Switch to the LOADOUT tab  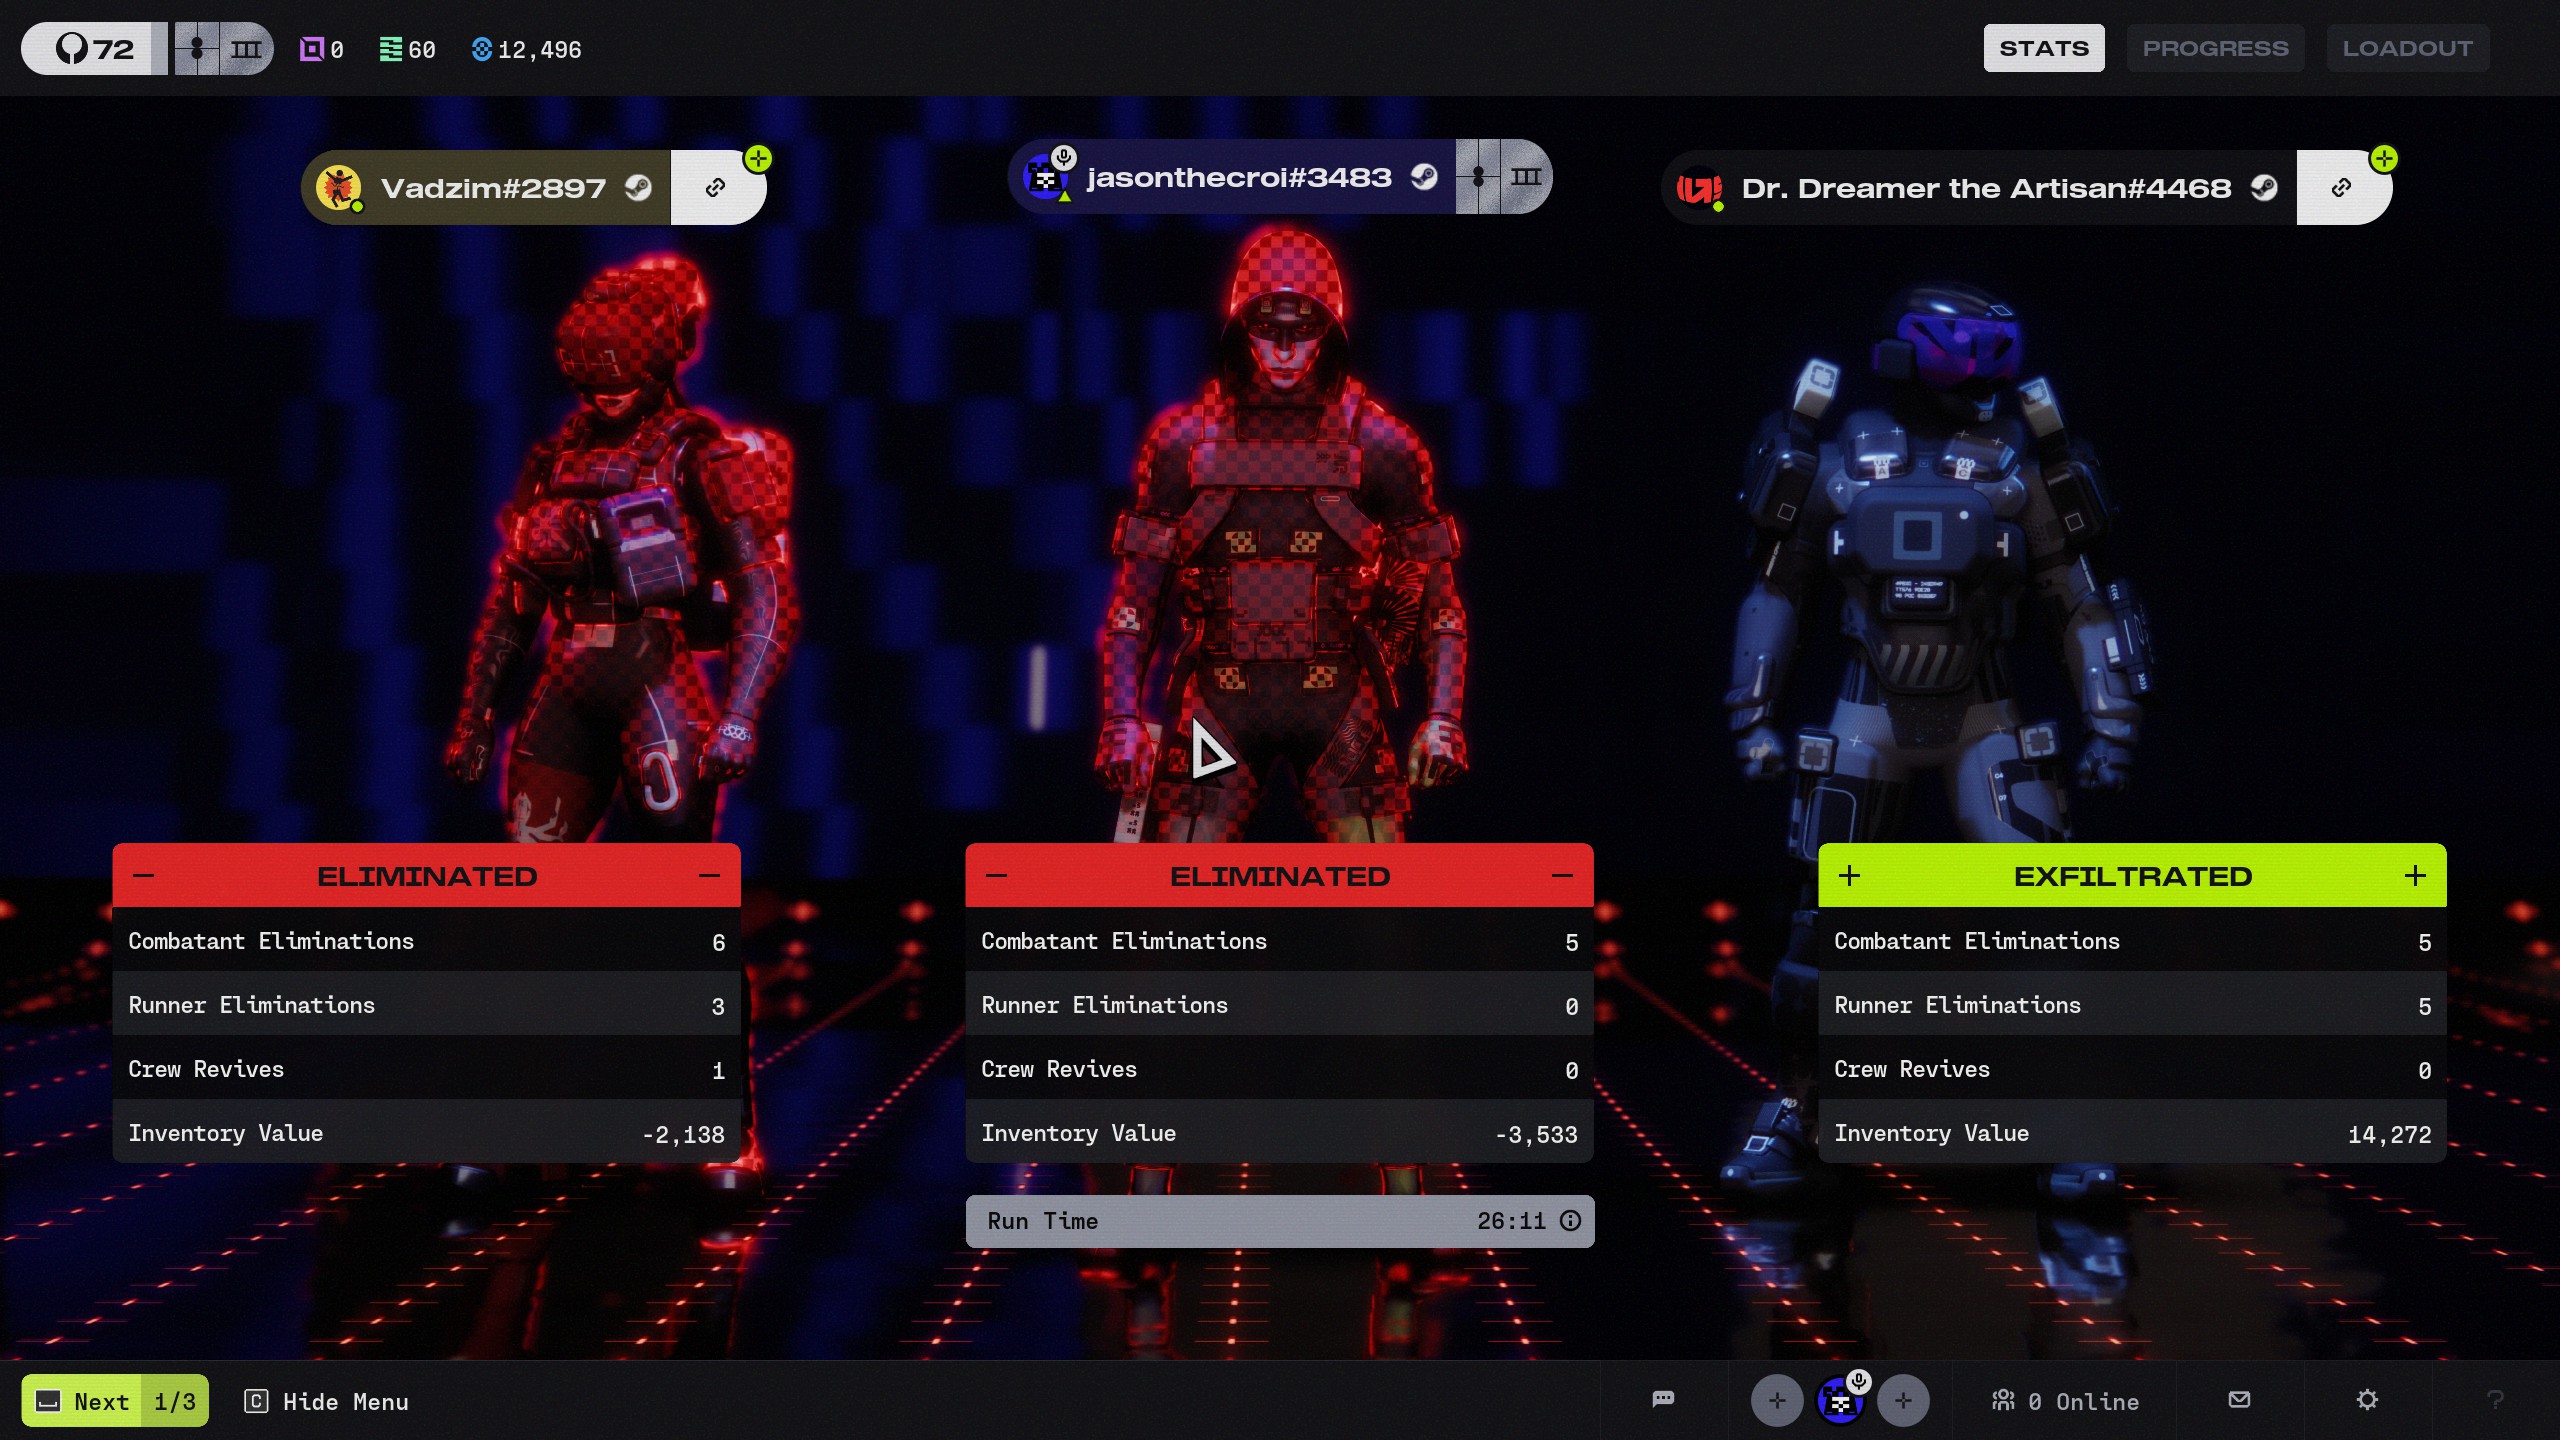tap(2408, 48)
